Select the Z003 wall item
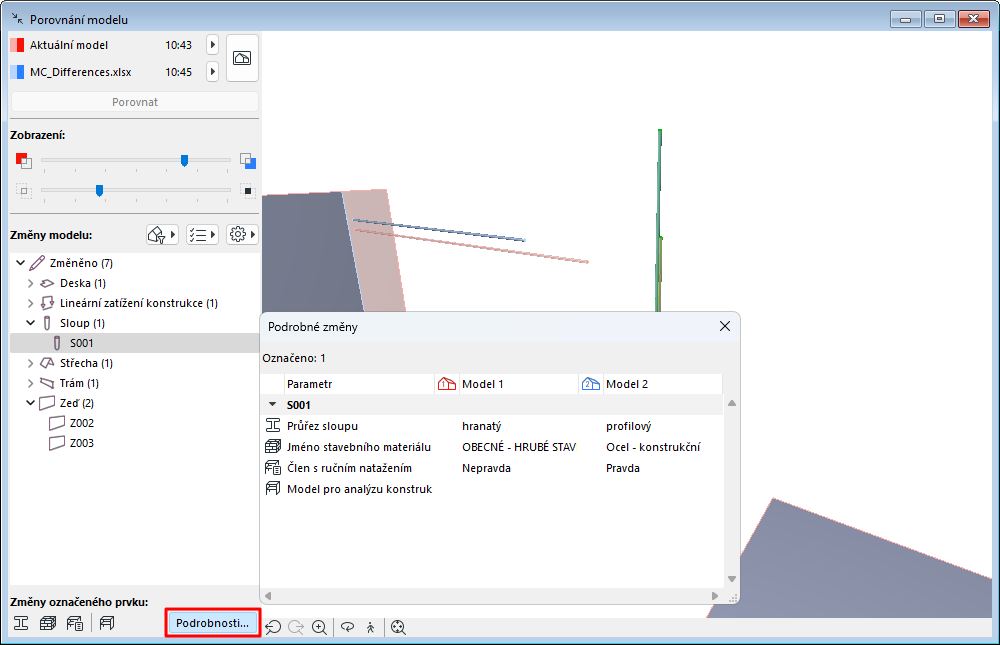The height and width of the screenshot is (645, 1000). click(x=135, y=443)
